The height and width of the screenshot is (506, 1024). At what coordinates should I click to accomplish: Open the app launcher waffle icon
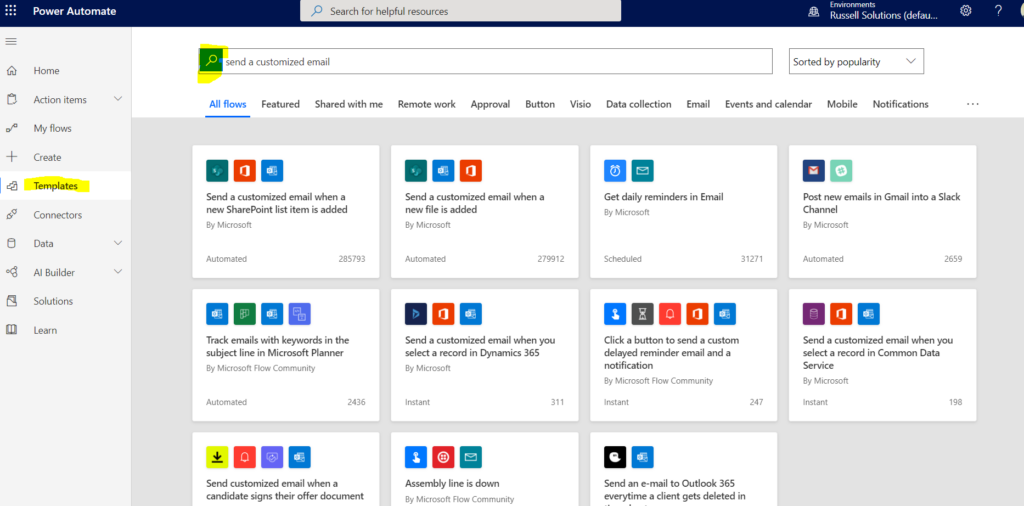pos(11,10)
